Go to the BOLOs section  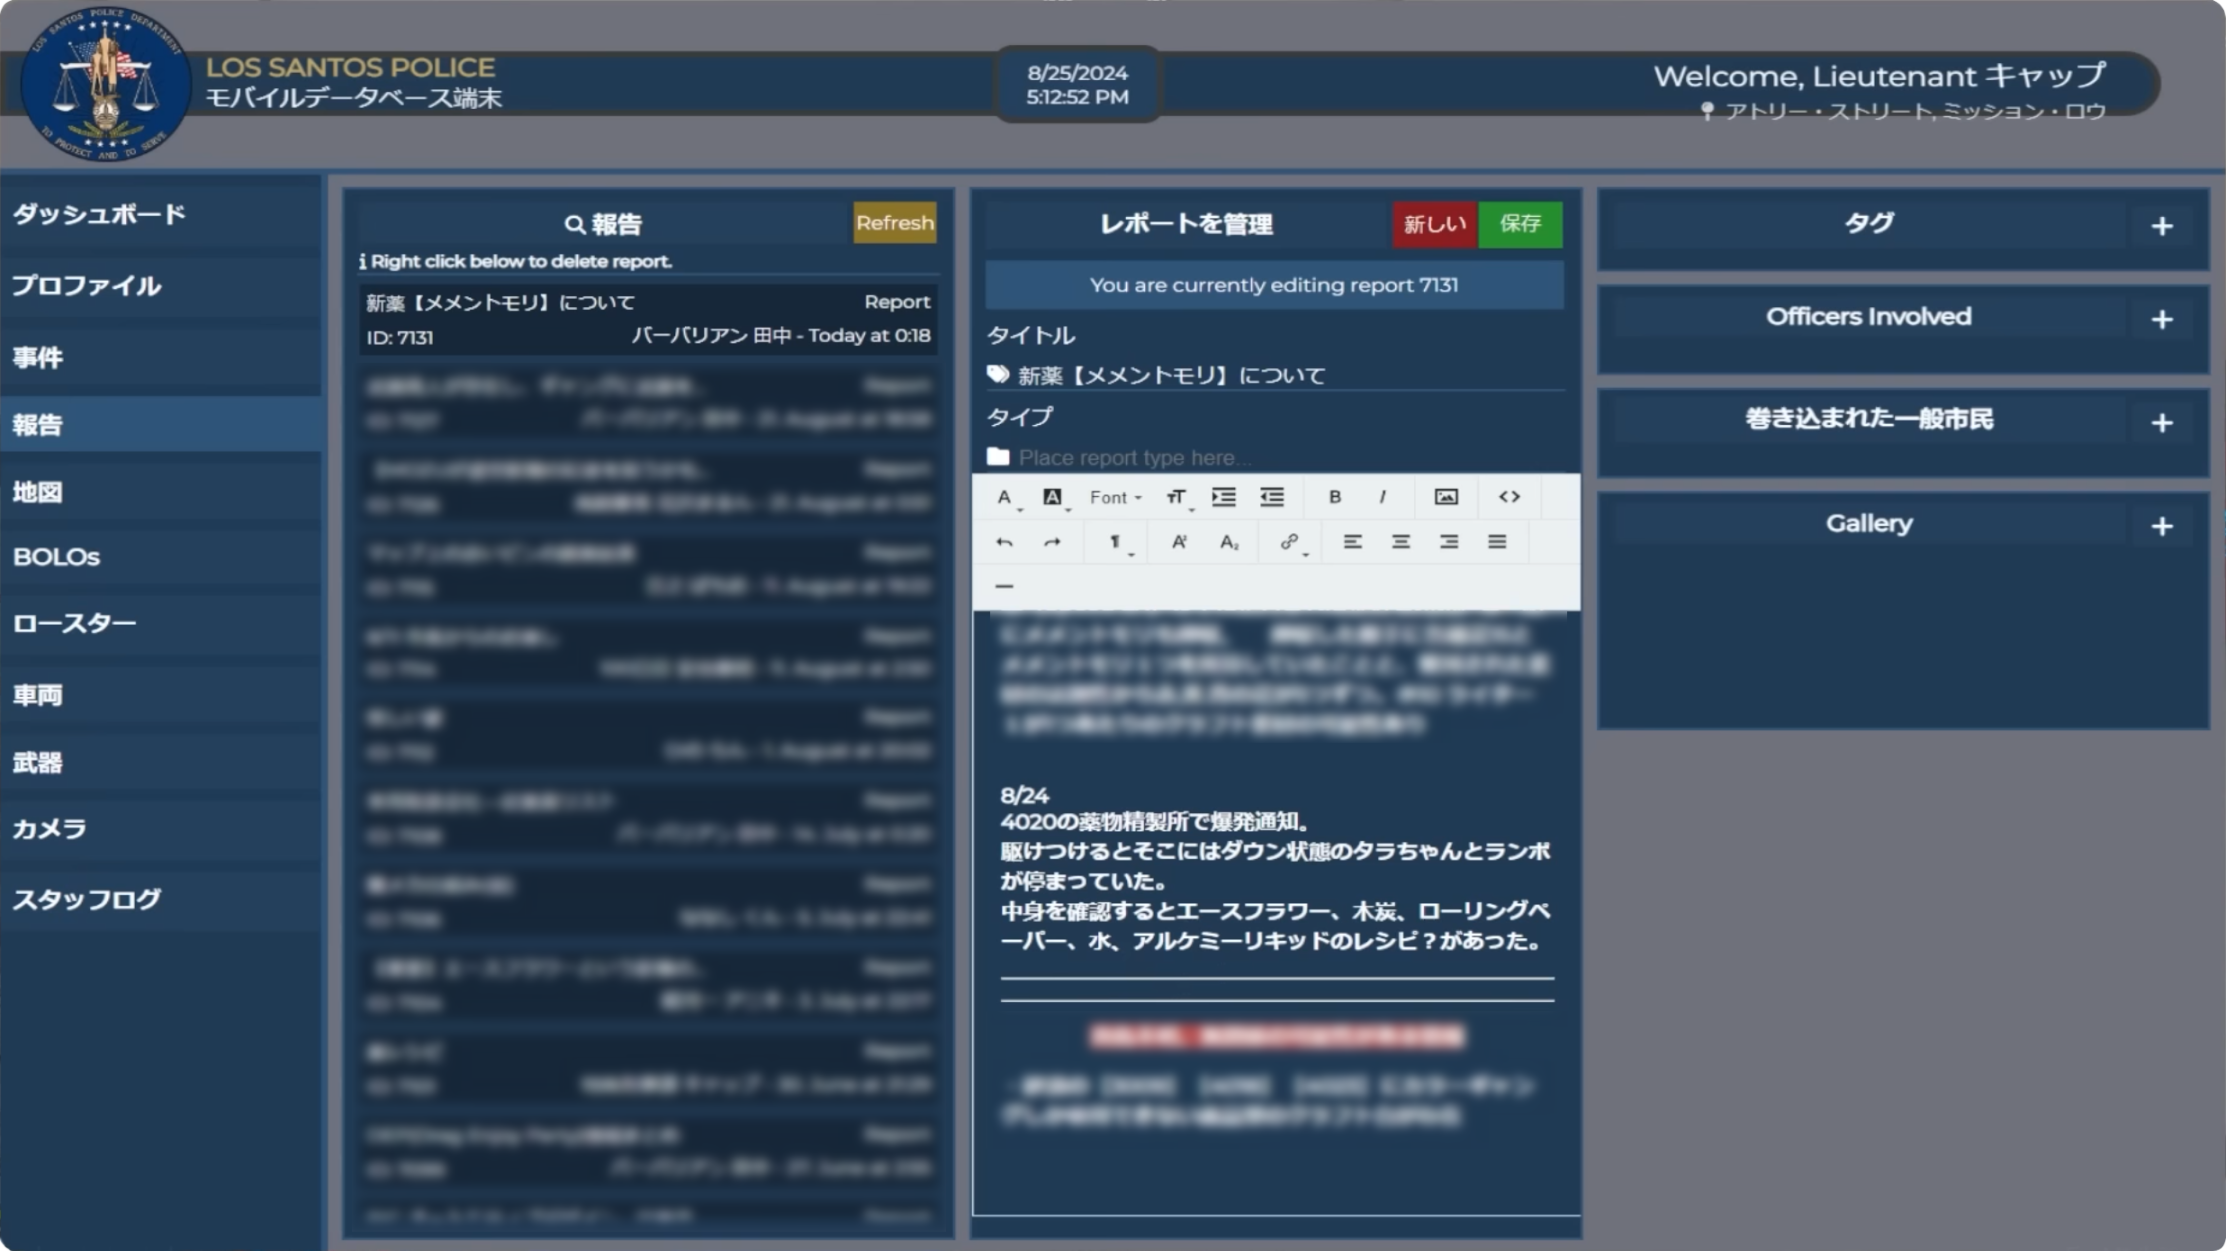pyautogui.click(x=56, y=557)
